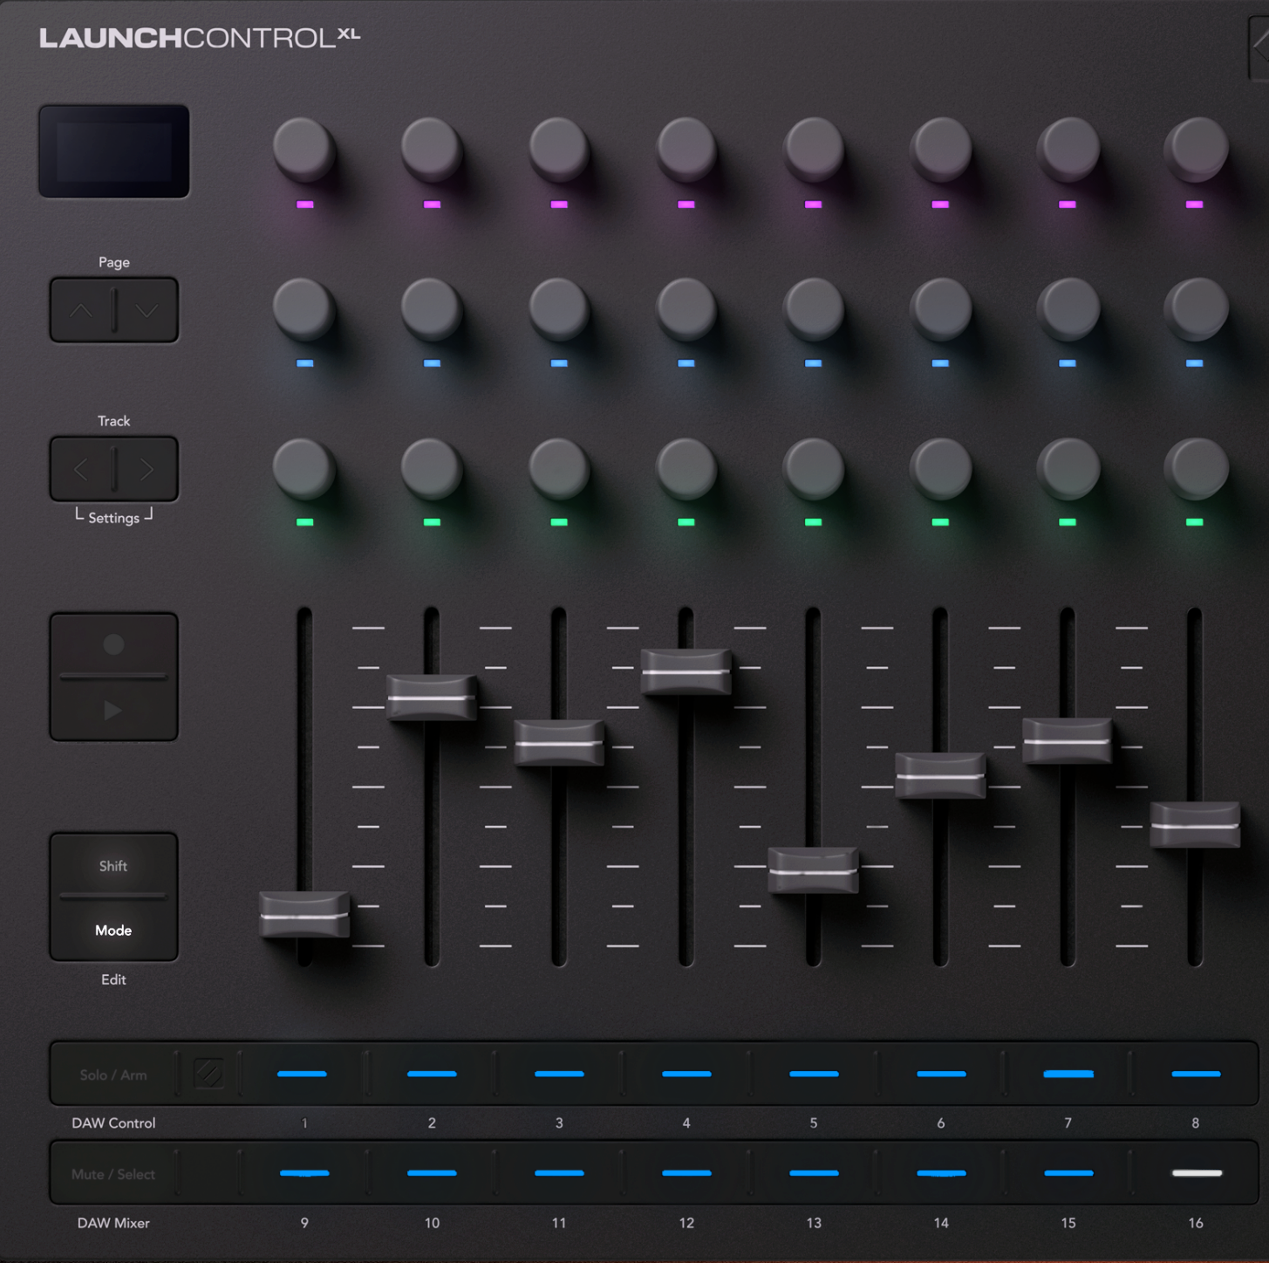Image resolution: width=1269 pixels, height=1263 pixels.
Task: Click the blue-lit knob in column 5
Action: pyautogui.click(x=813, y=308)
